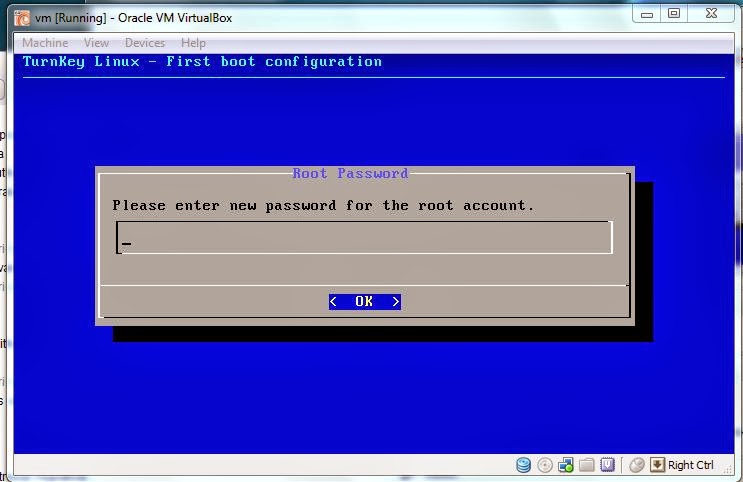Viewport: 743px width, 482px height.
Task: Click the 'Please enter new password' prompt text
Action: (x=323, y=206)
